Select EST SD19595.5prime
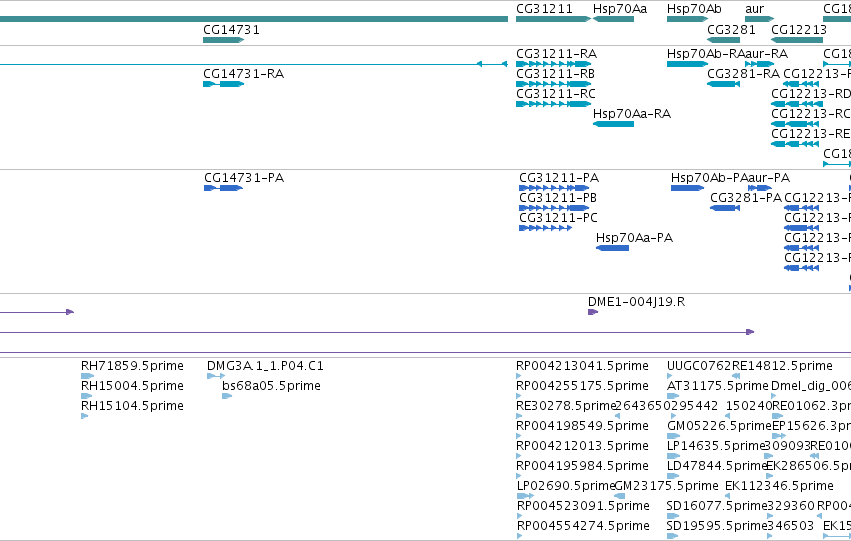 click(716, 526)
